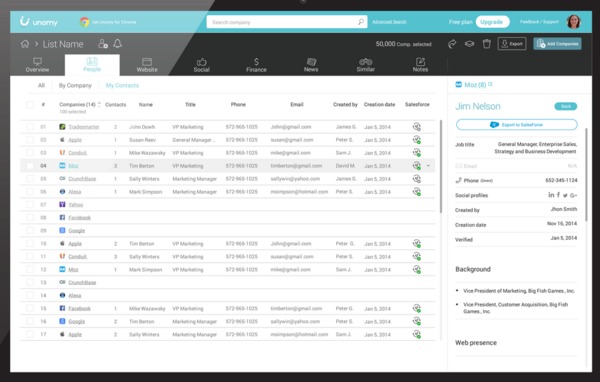Check the box for row 17 Apple
This screenshot has width=600, height=382.
pos(30,334)
